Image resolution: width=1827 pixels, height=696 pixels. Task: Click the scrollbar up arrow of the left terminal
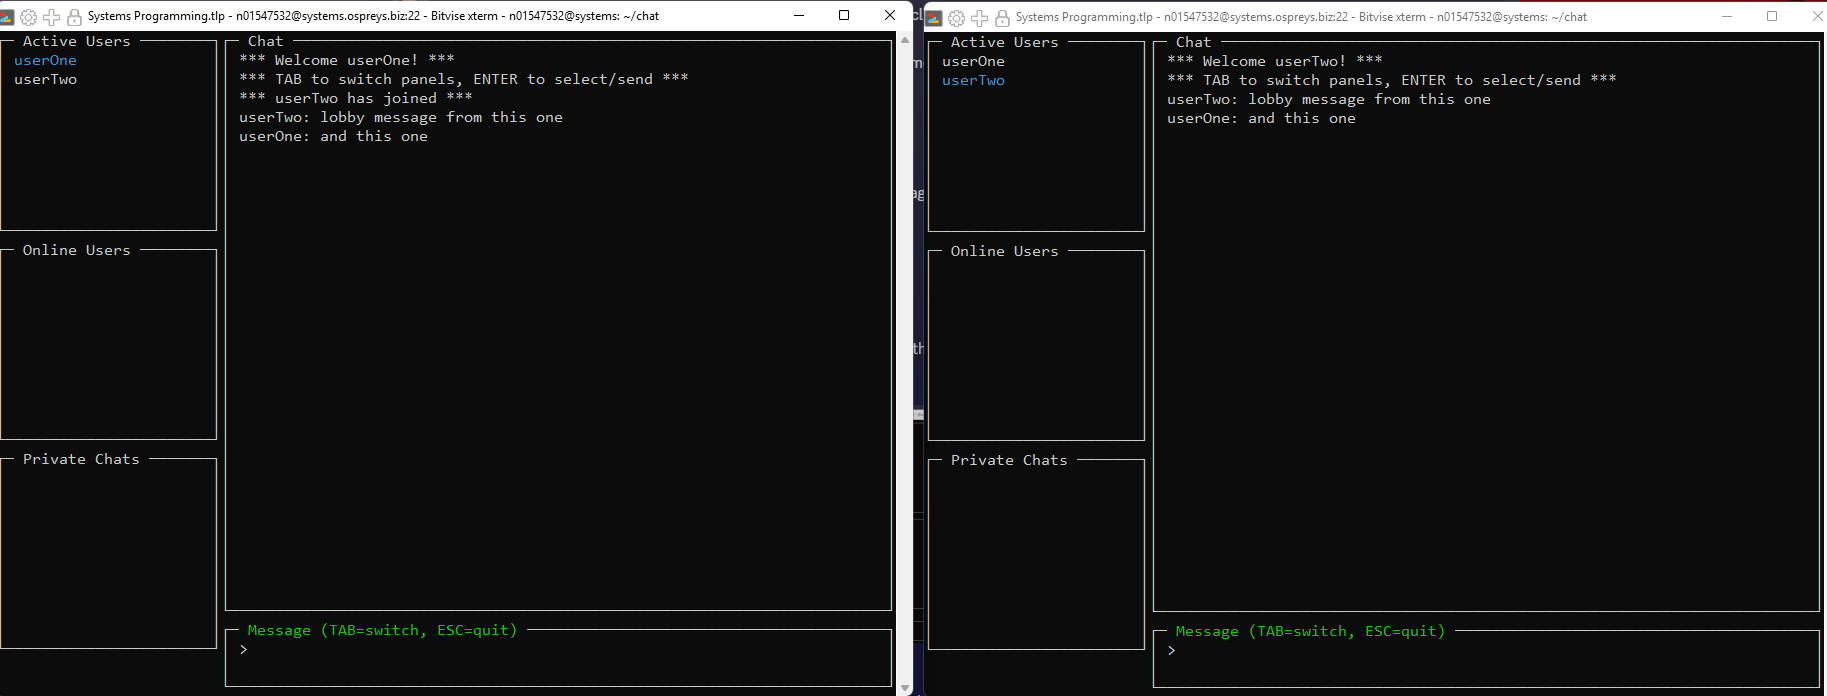[x=905, y=41]
